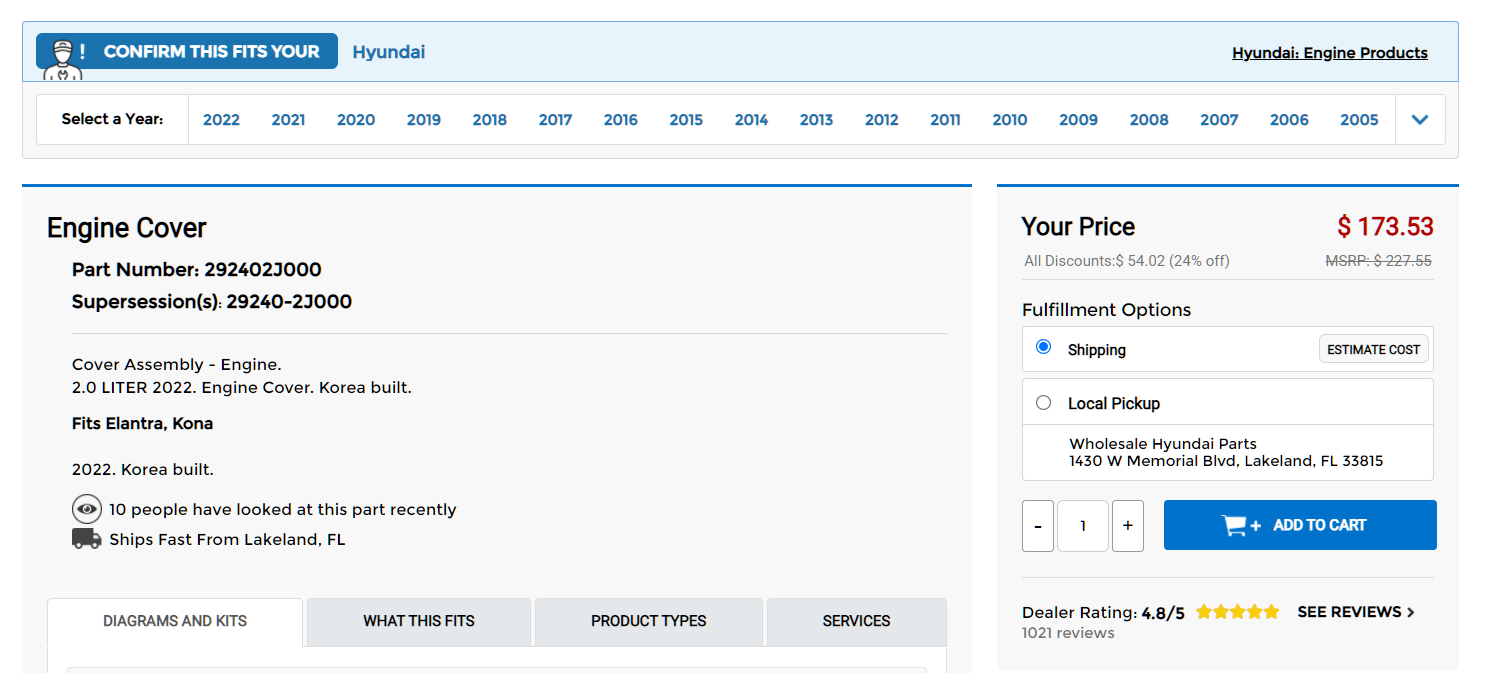Decrease quantity with minus button

coord(1038,526)
